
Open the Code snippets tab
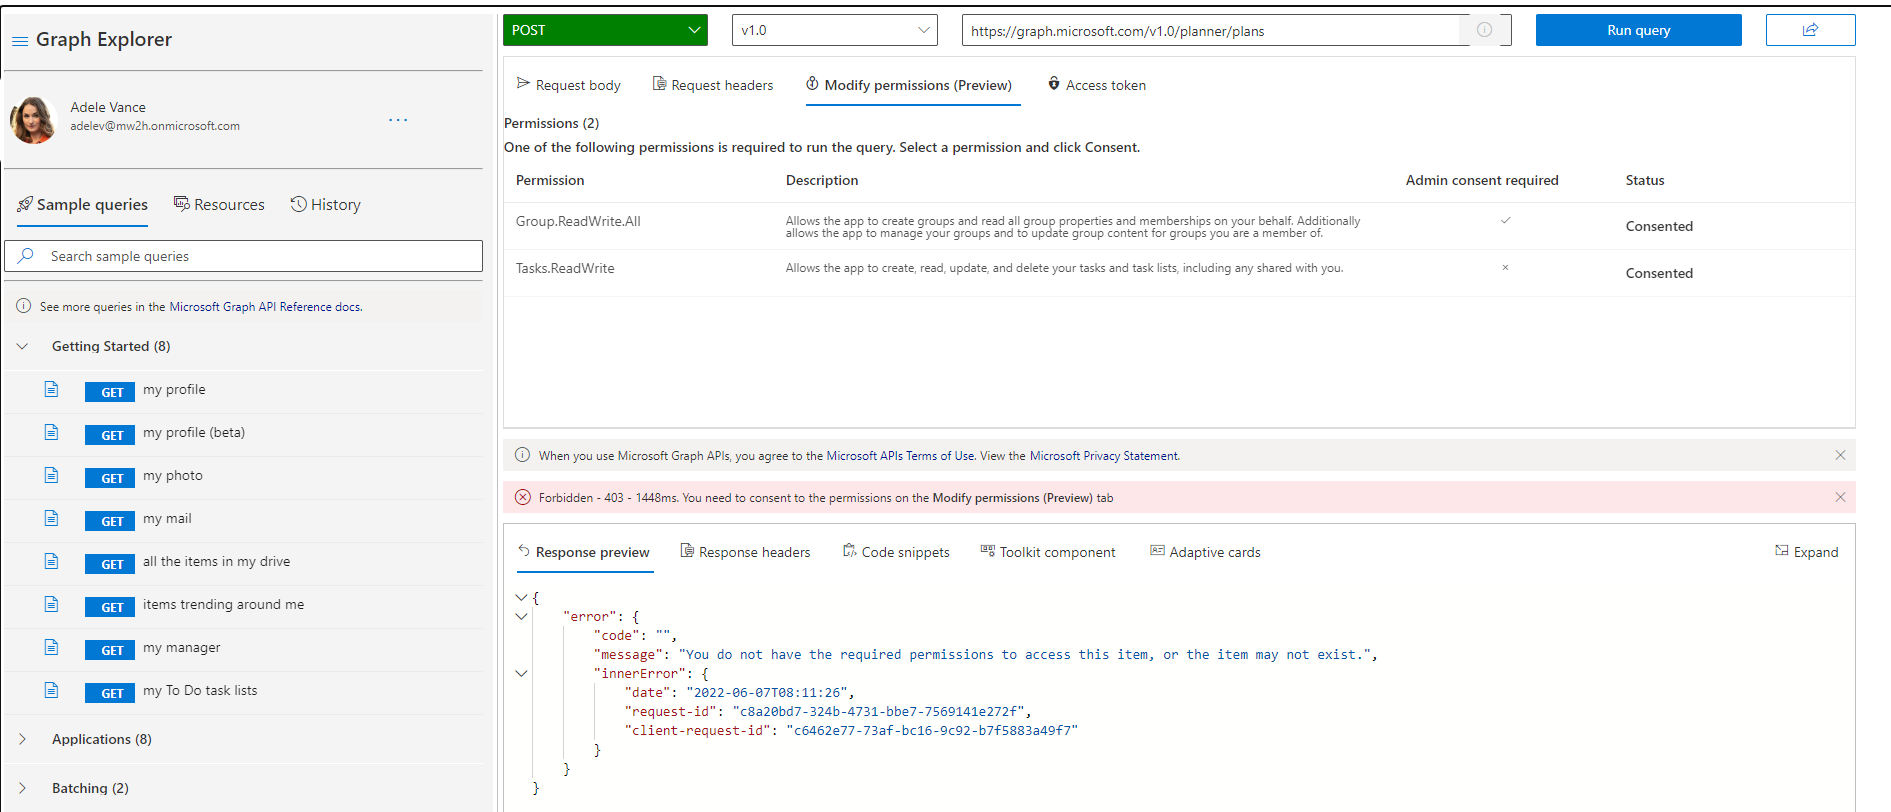coord(896,552)
